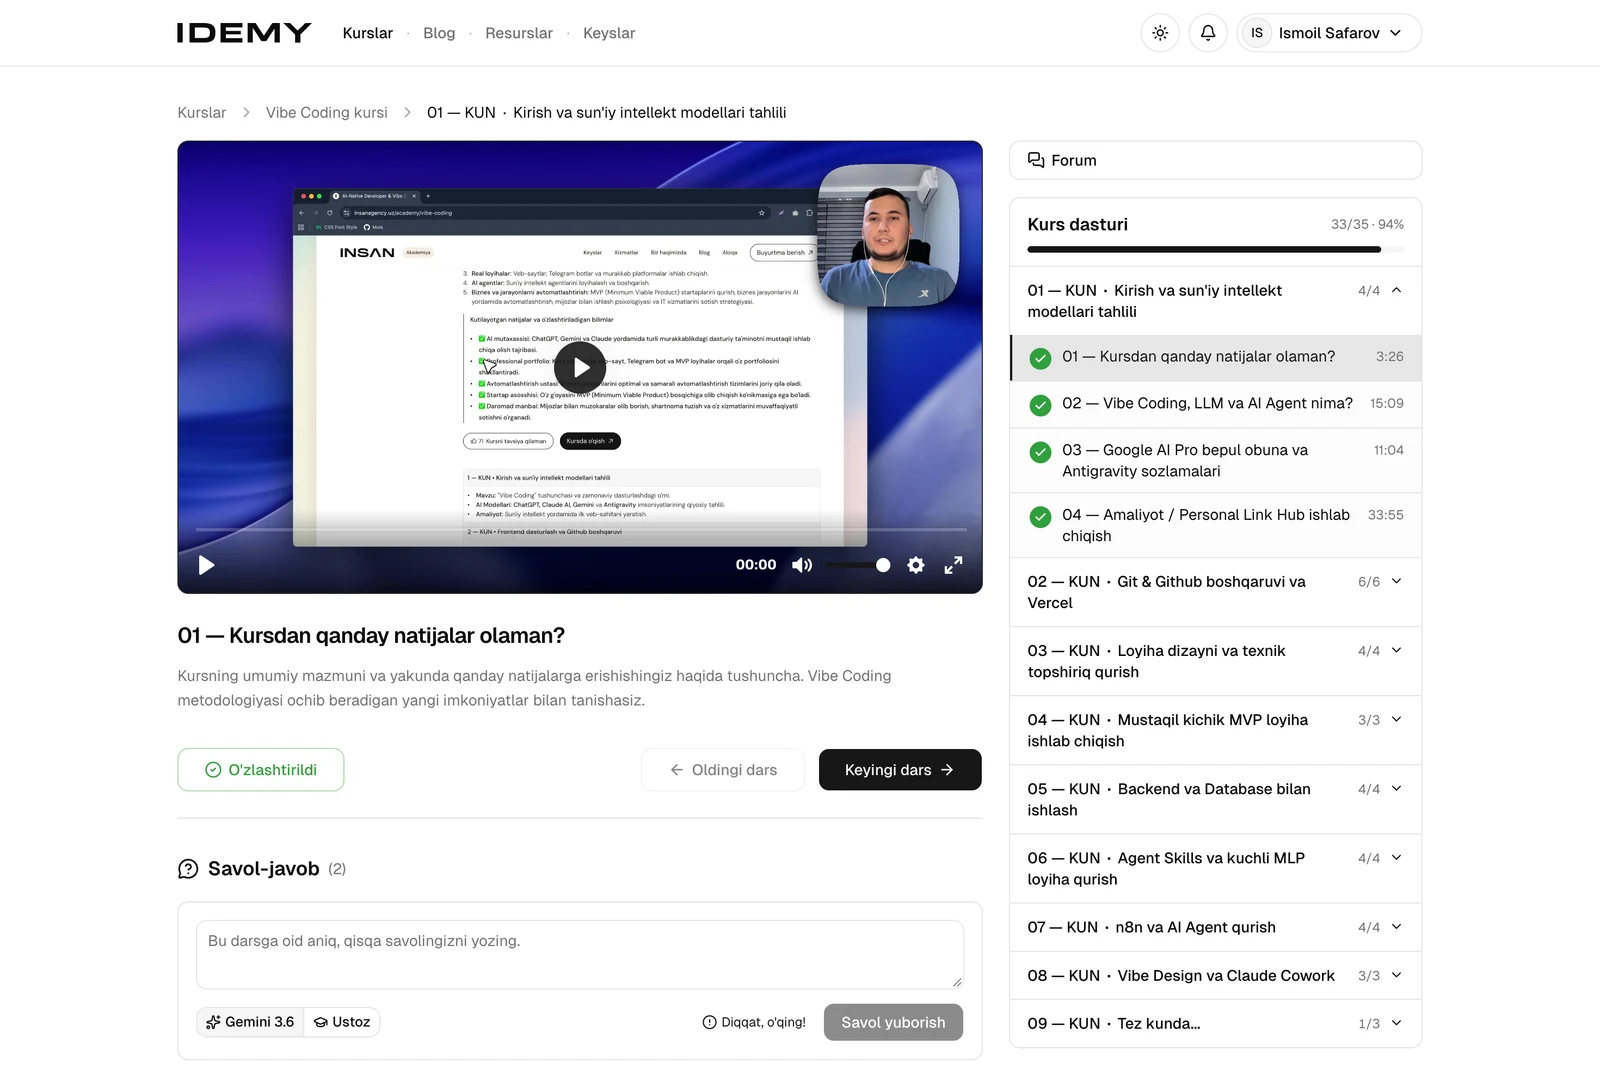The height and width of the screenshot is (1067, 1600).
Task: Seek on the video progress bar
Action: 581,528
